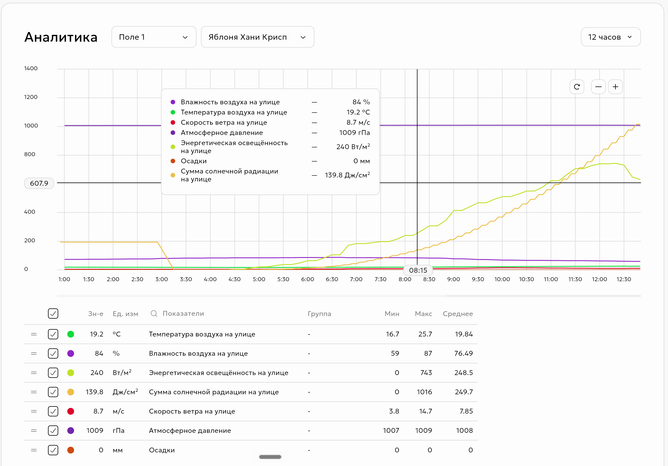Zoom out the chart with minus icon

coord(598,87)
